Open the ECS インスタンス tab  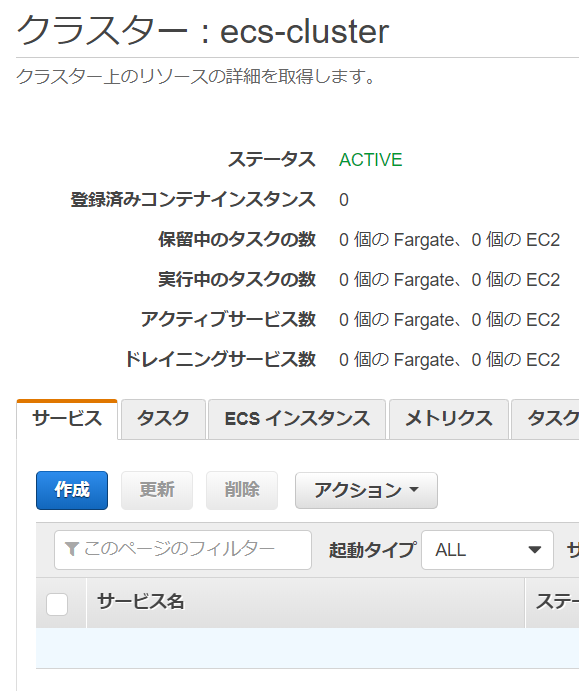tap(297, 419)
